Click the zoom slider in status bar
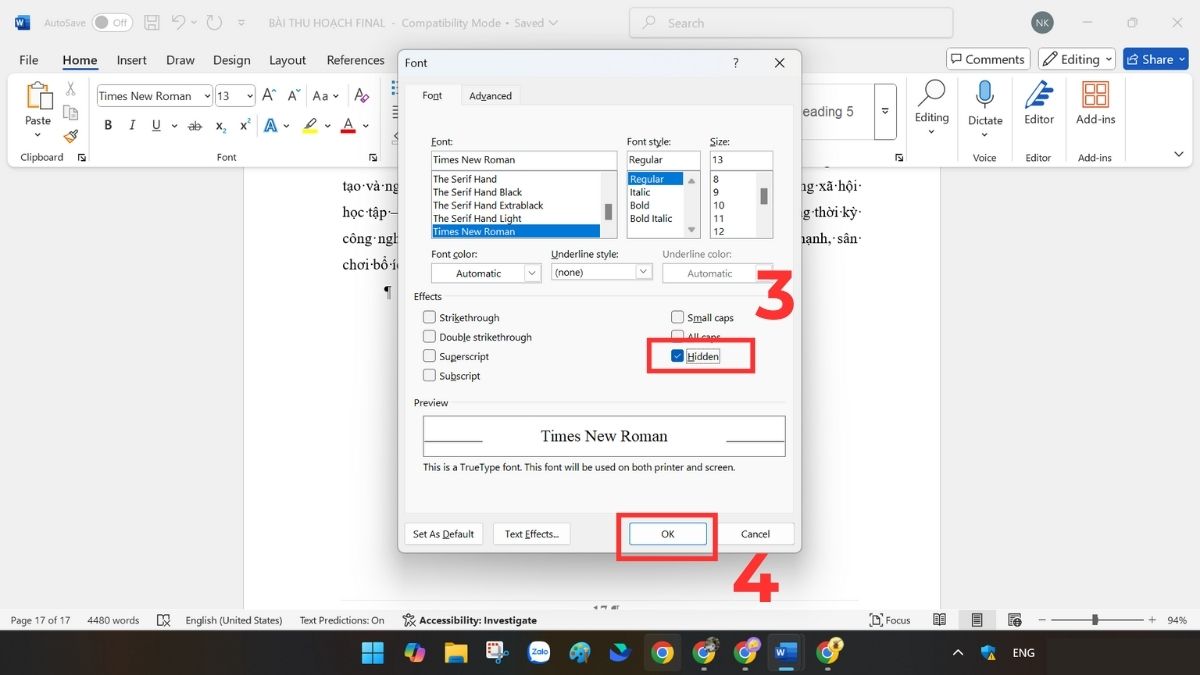Viewport: 1200px width, 675px height. pyautogui.click(x=1095, y=620)
